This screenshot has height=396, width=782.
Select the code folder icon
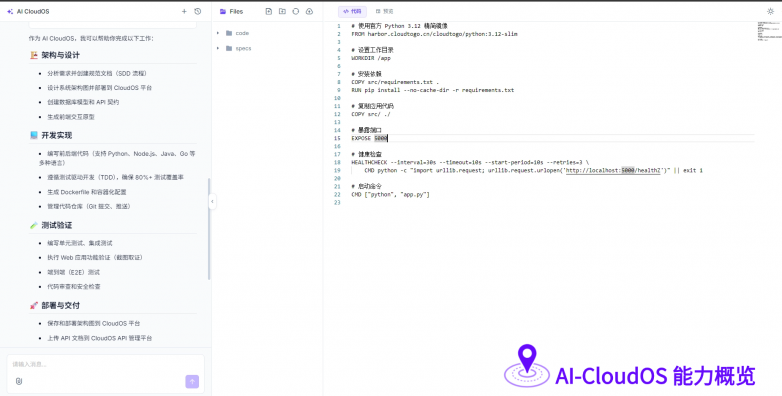click(229, 33)
